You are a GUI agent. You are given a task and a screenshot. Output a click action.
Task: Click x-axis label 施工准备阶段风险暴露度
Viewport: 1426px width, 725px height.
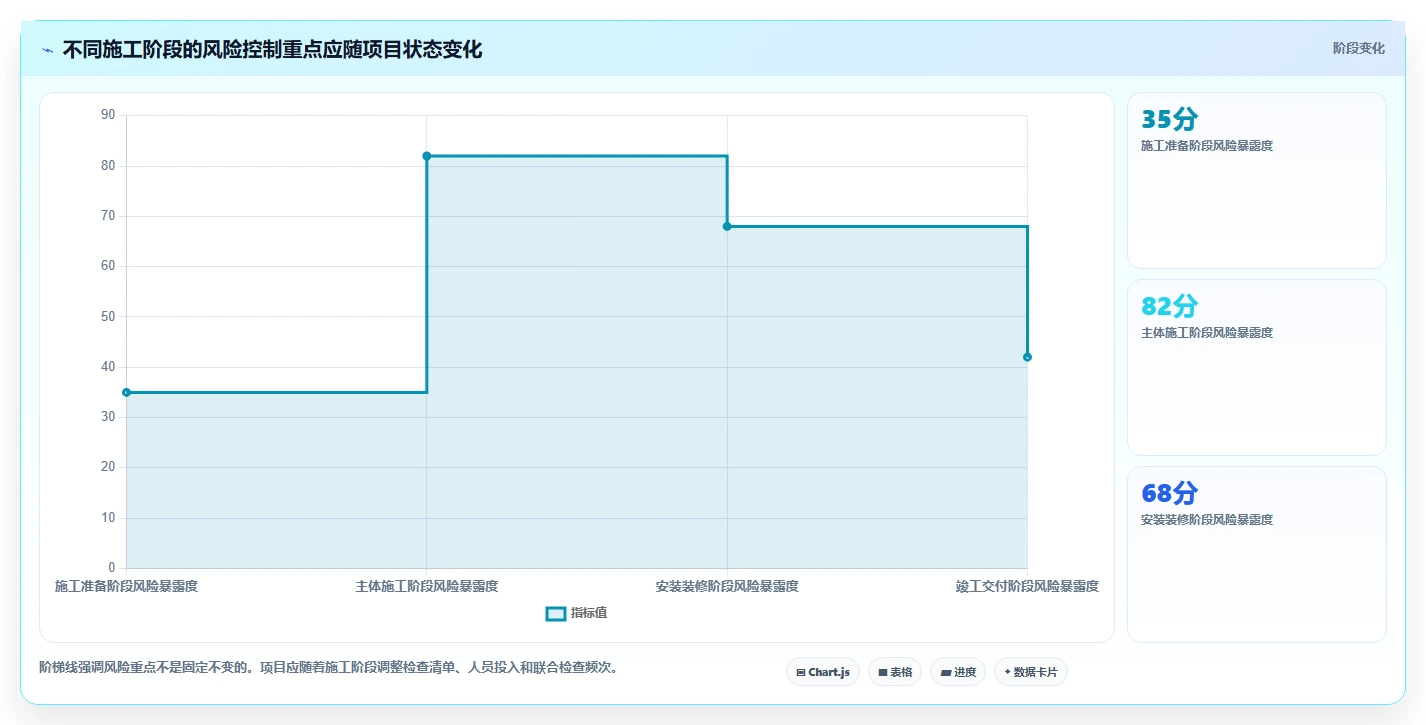[x=126, y=586]
